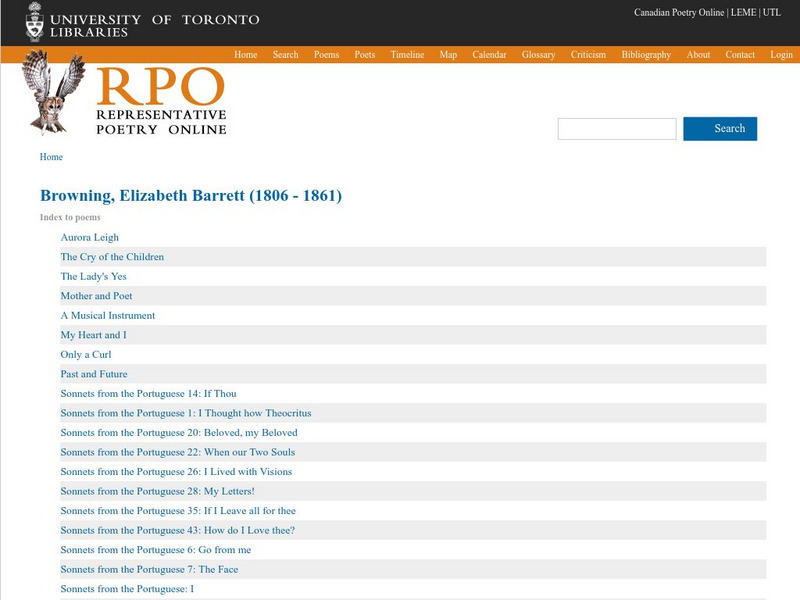Click University of Toronto Libraries title text

pos(155,26)
